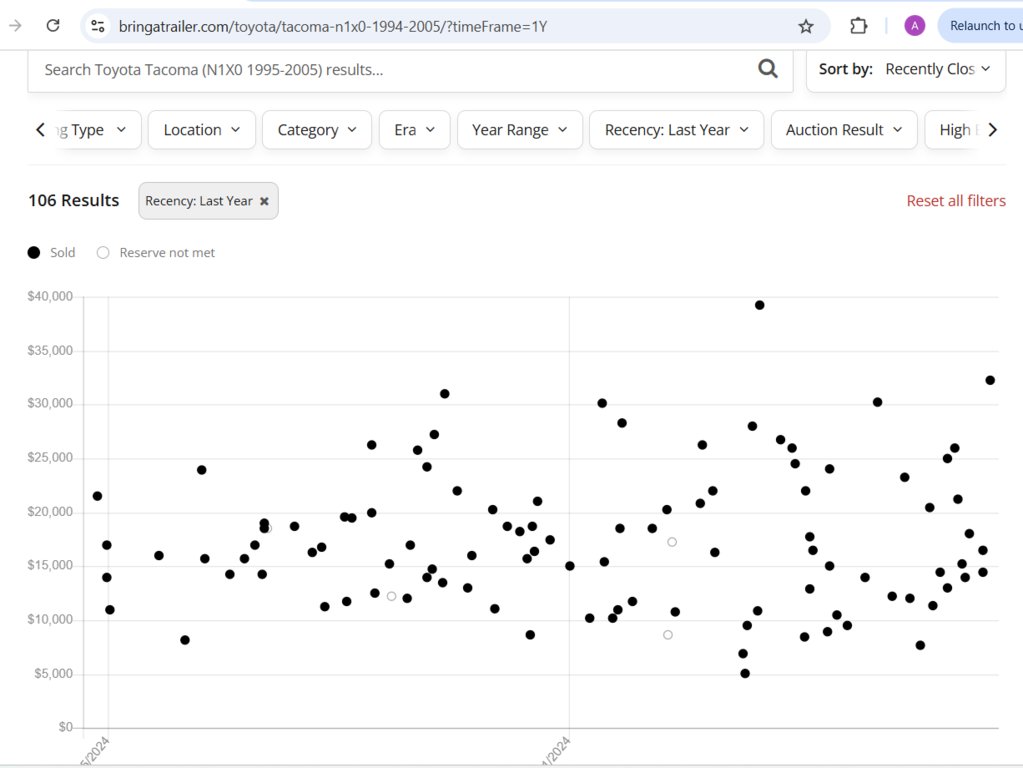Click the search magnifier icon

click(x=768, y=69)
